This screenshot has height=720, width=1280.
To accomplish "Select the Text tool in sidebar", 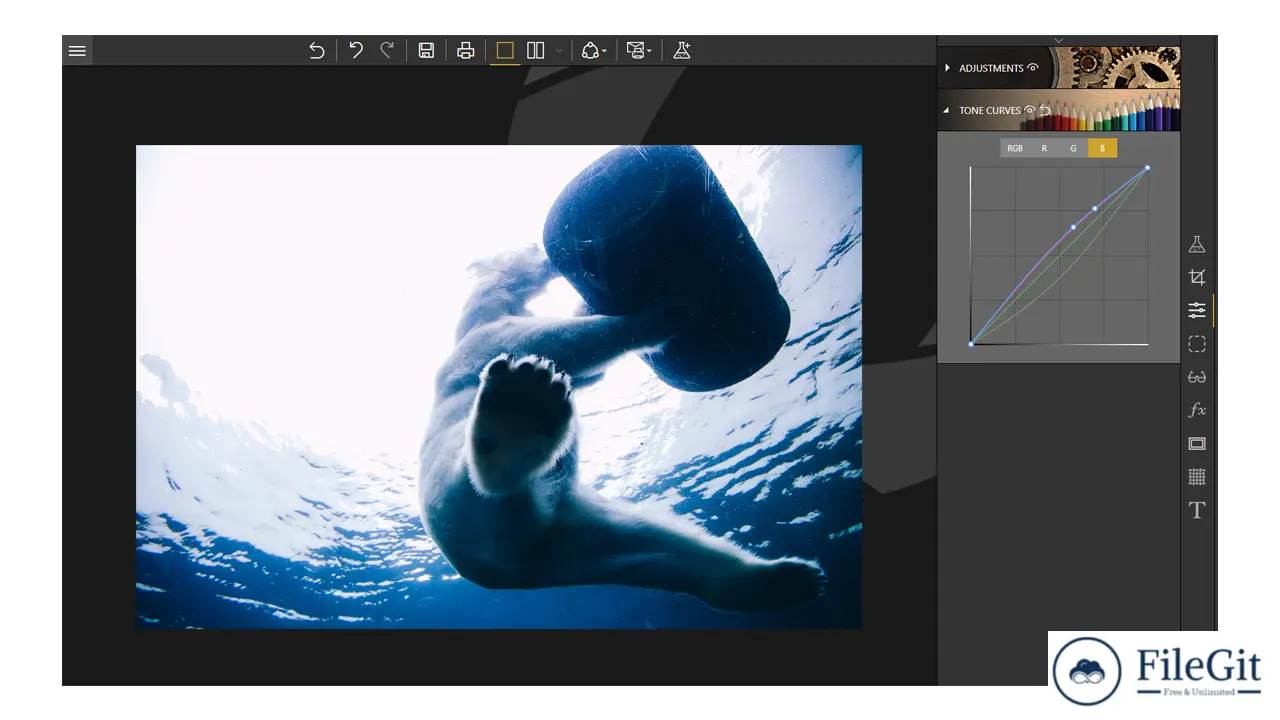I will pyautogui.click(x=1197, y=510).
